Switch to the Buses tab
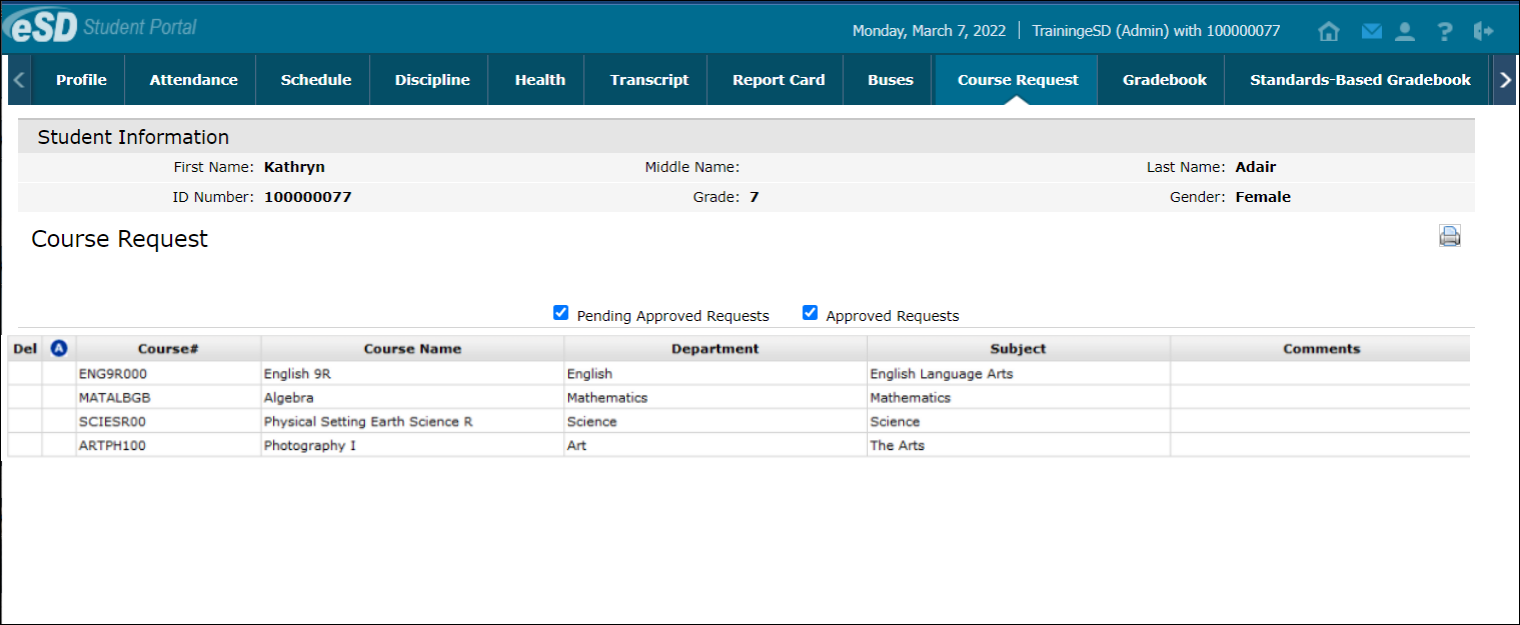 890,80
